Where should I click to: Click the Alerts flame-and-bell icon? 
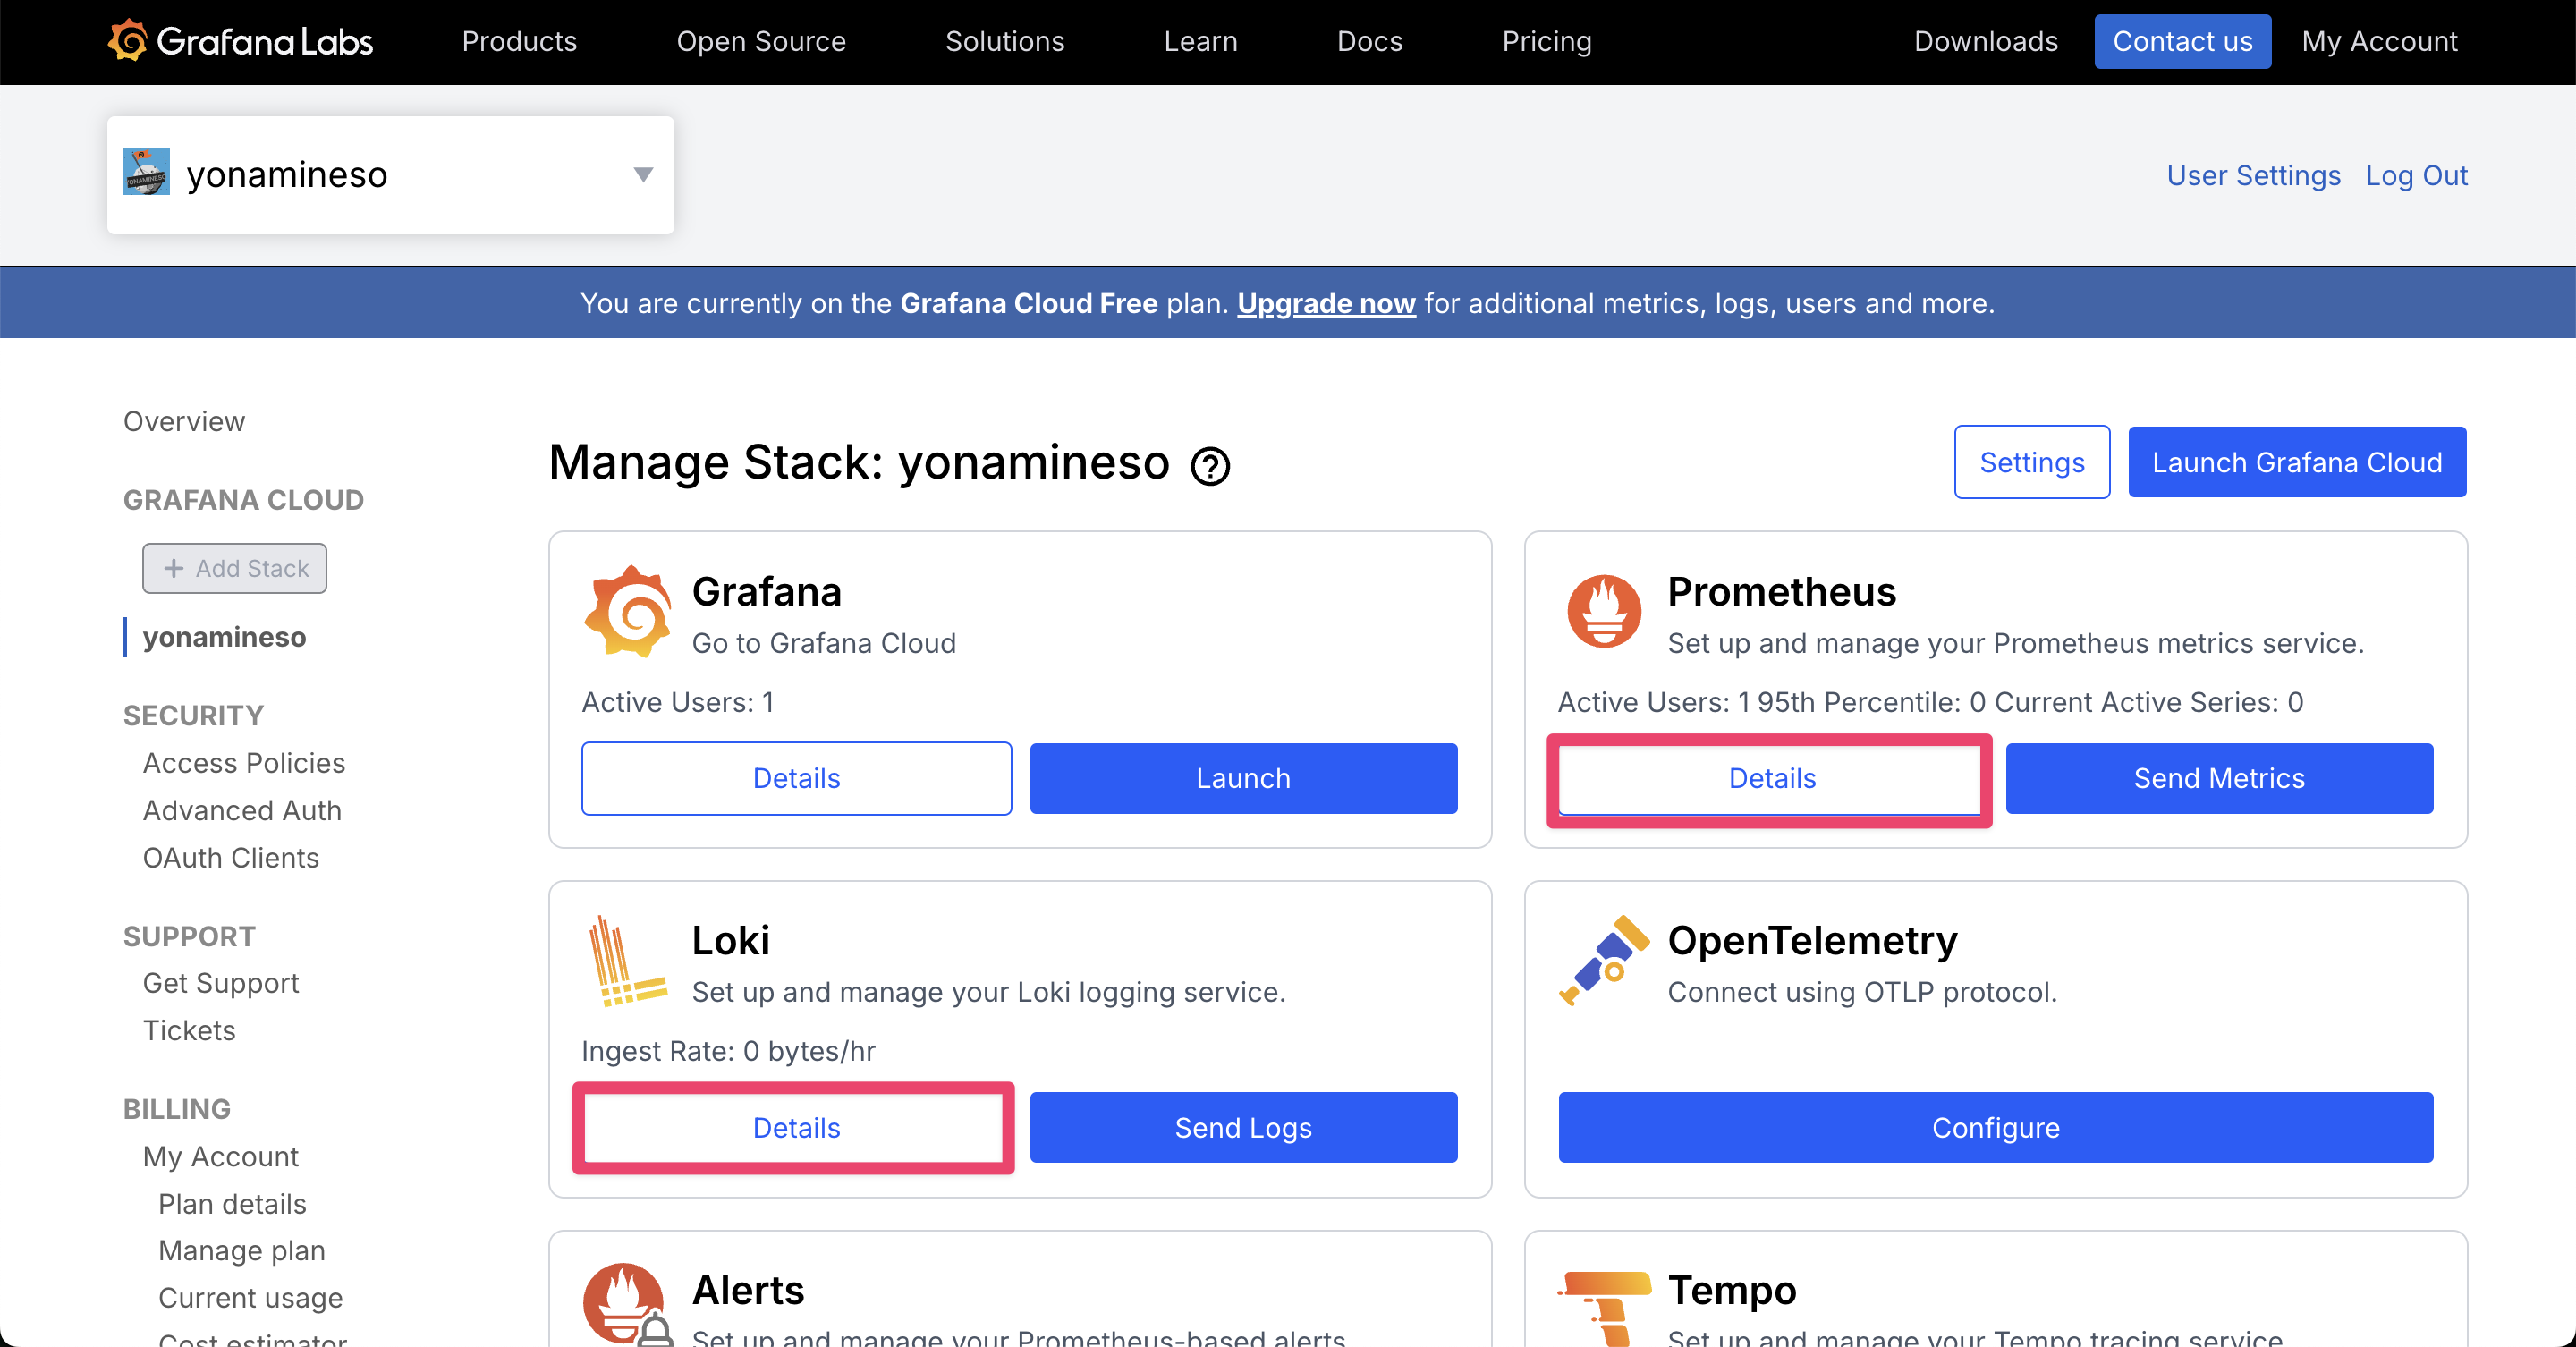pyautogui.click(x=626, y=1304)
